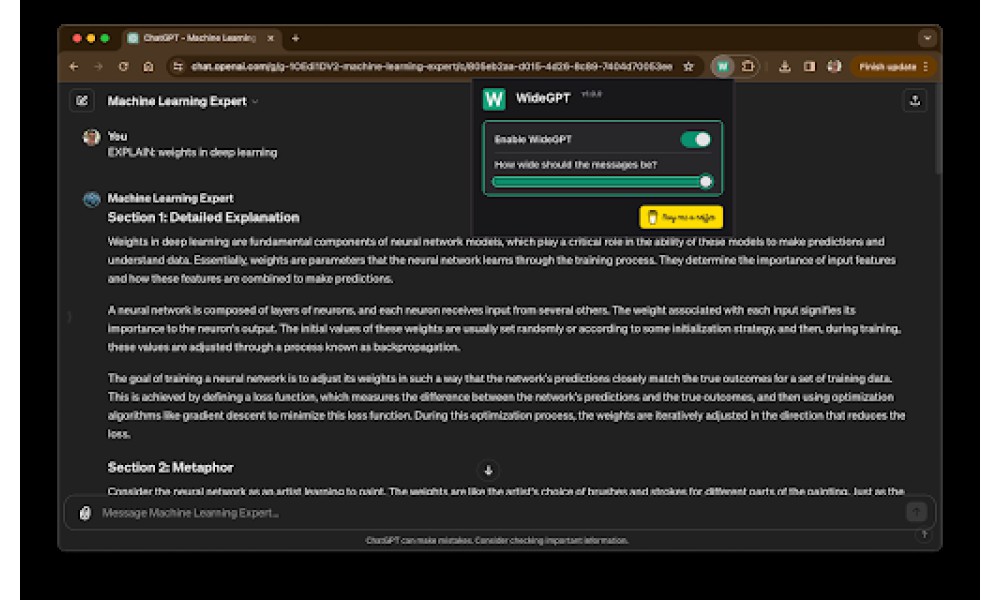Jump to the bottom of the conversation
Viewport: 1000px width, 600px height.
pos(489,471)
